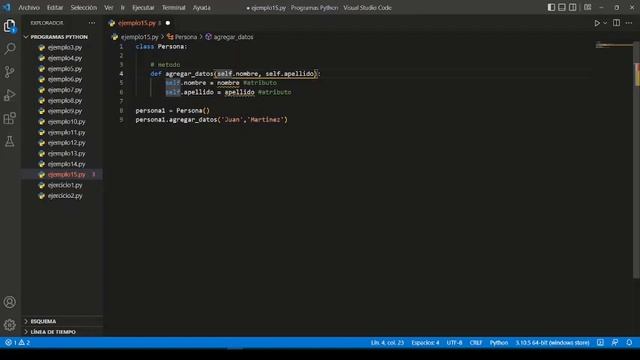
Task: Open the Testing flask view
Action: [x=10, y=142]
